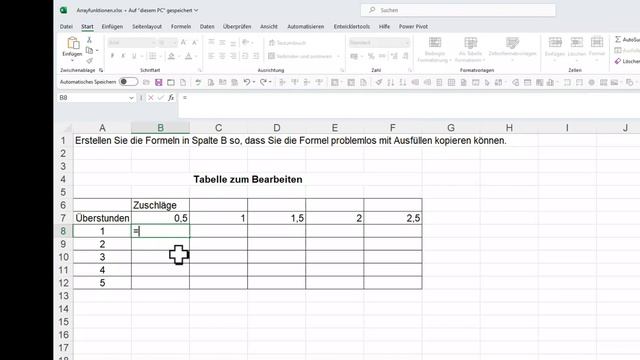The width and height of the screenshot is (640, 360).
Task: Open the Undo history dropdown arrow
Action: point(253,82)
